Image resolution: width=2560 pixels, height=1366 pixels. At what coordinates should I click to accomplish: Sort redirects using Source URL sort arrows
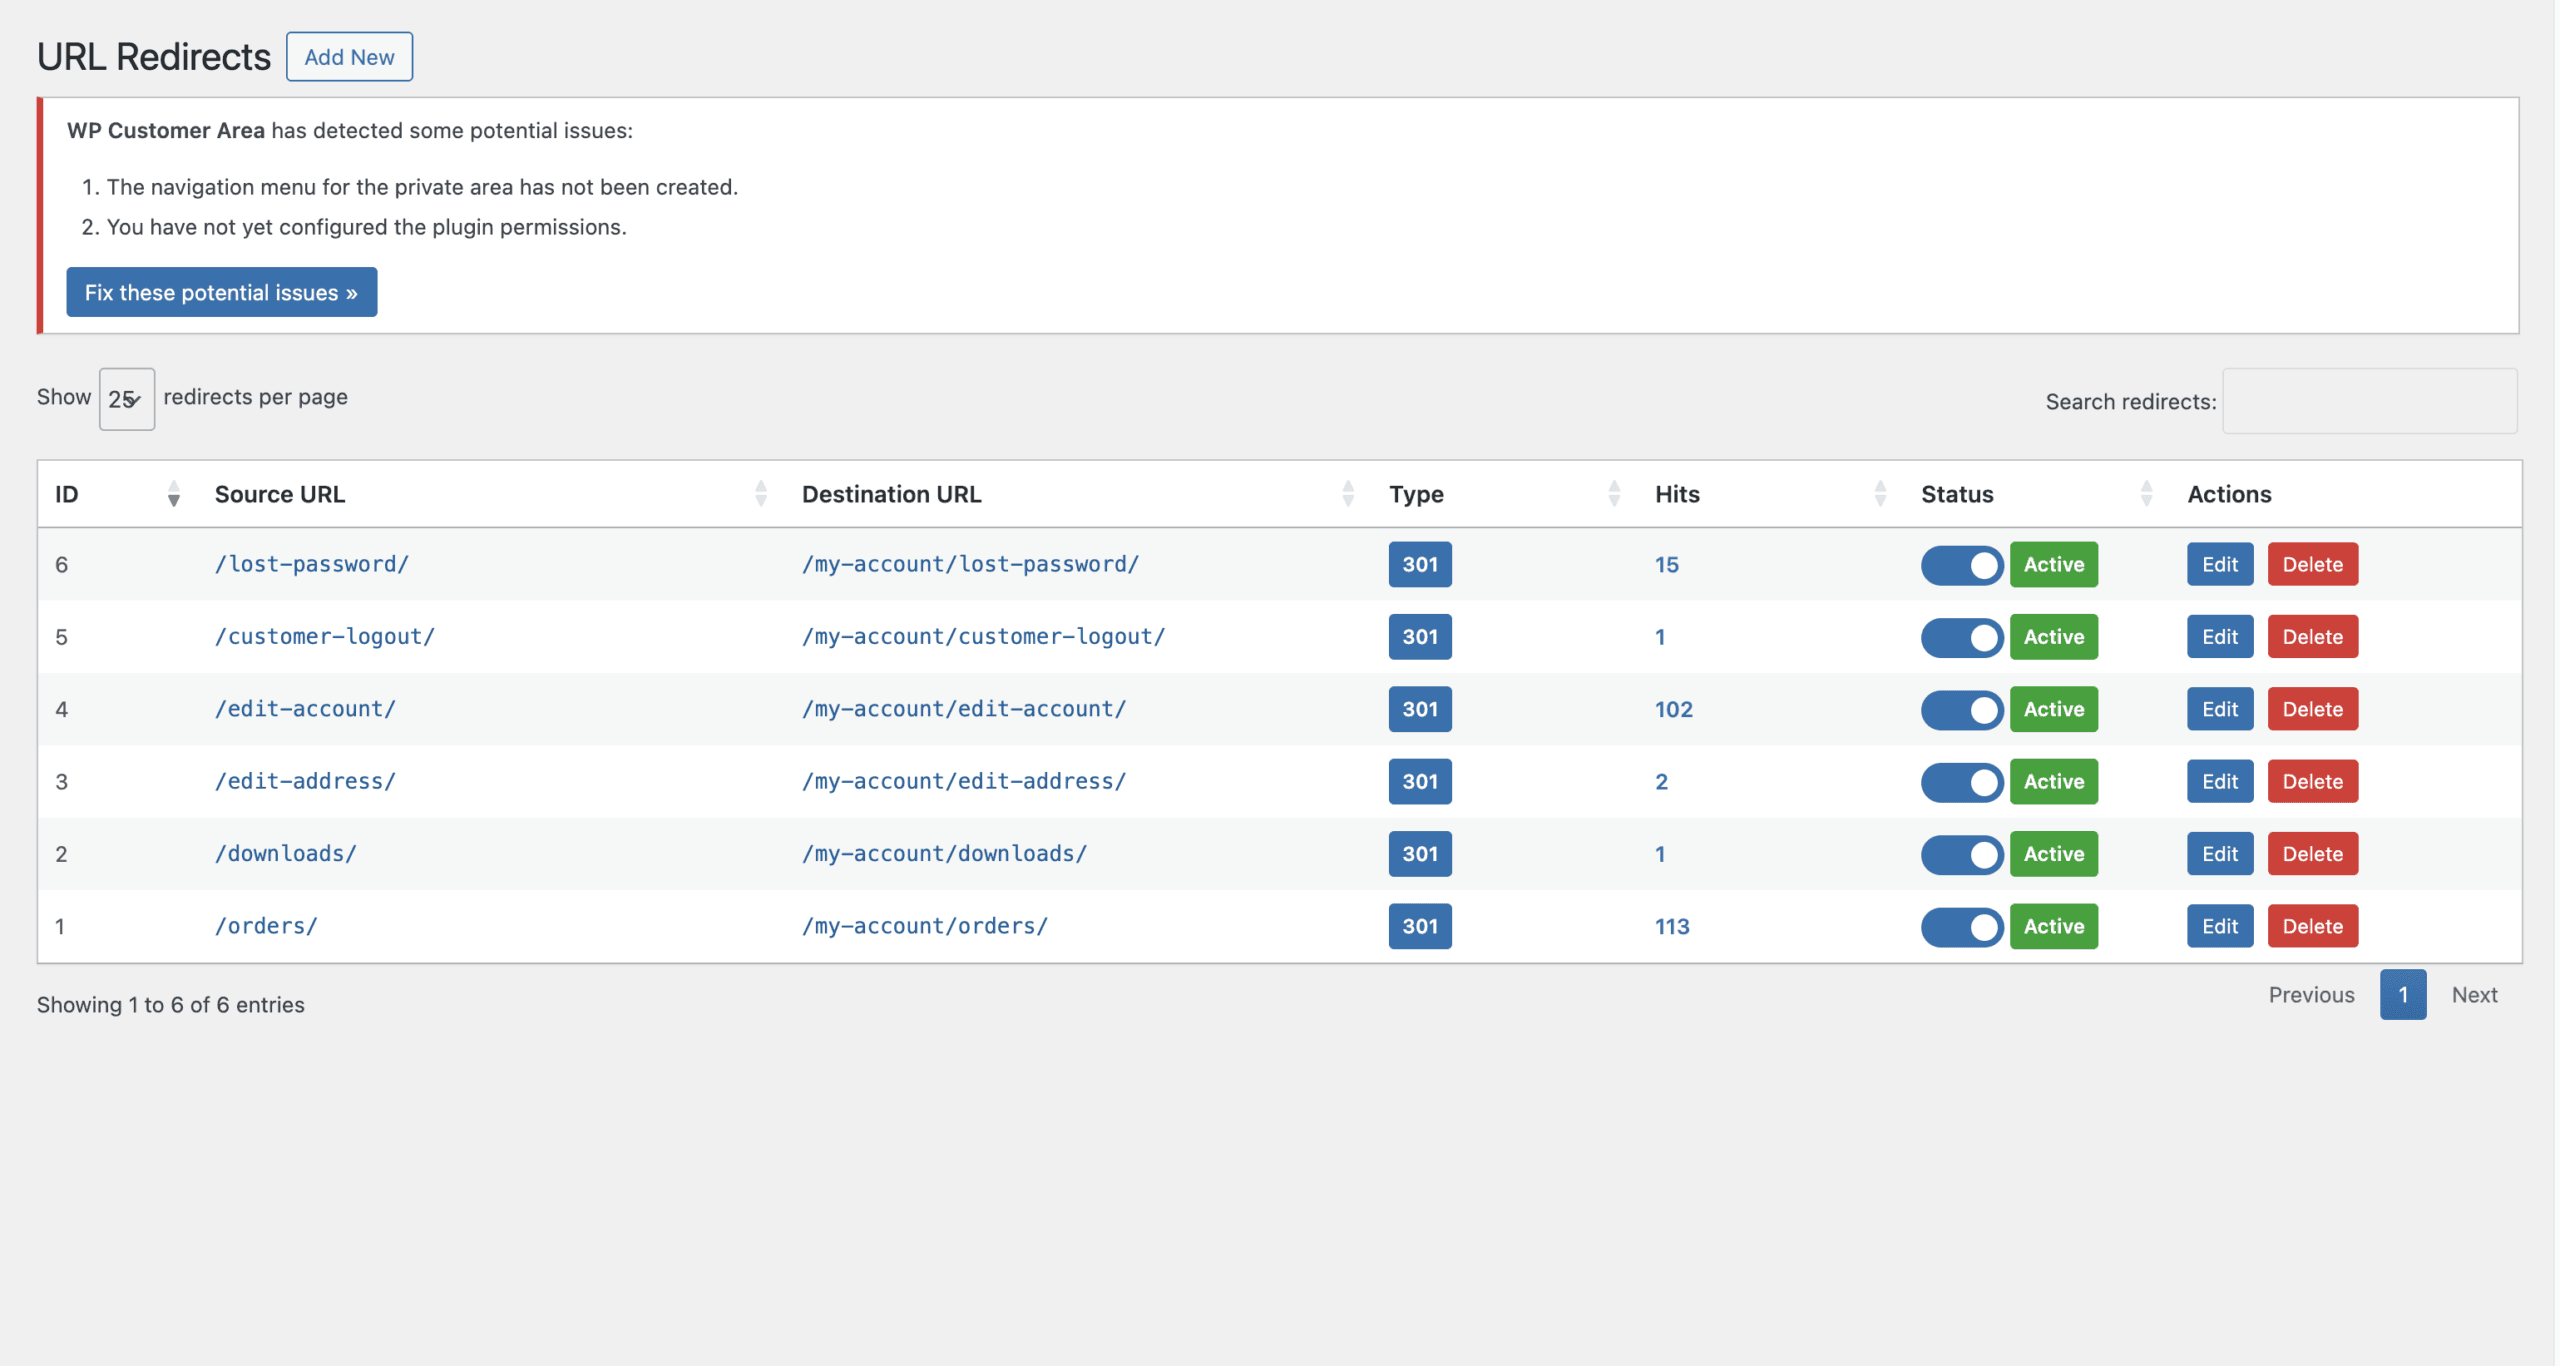(760, 493)
